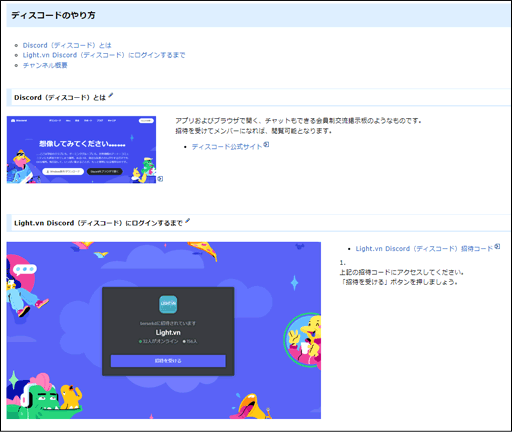
Task: Click '想像してみてください' headline in Discord thumbnail
Action: pyautogui.click(x=82, y=144)
